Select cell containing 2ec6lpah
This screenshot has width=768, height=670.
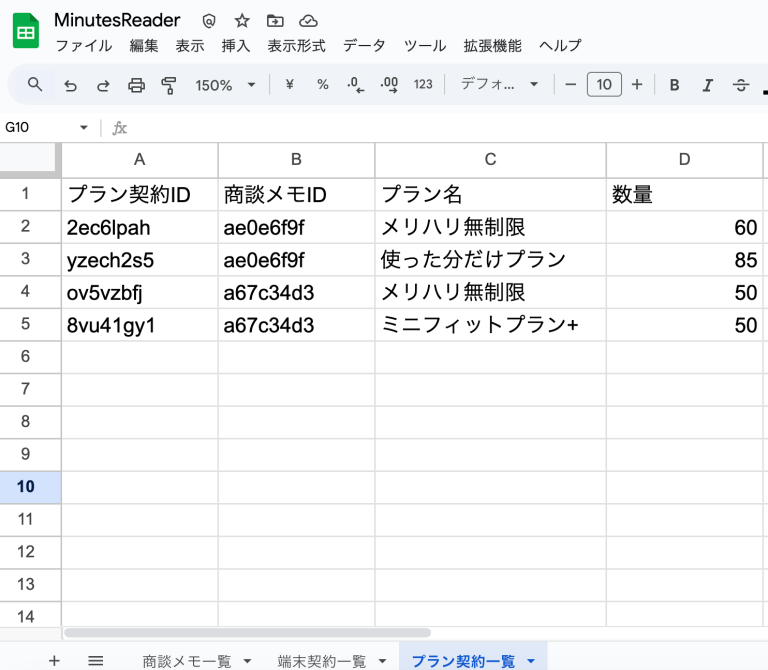pos(140,227)
